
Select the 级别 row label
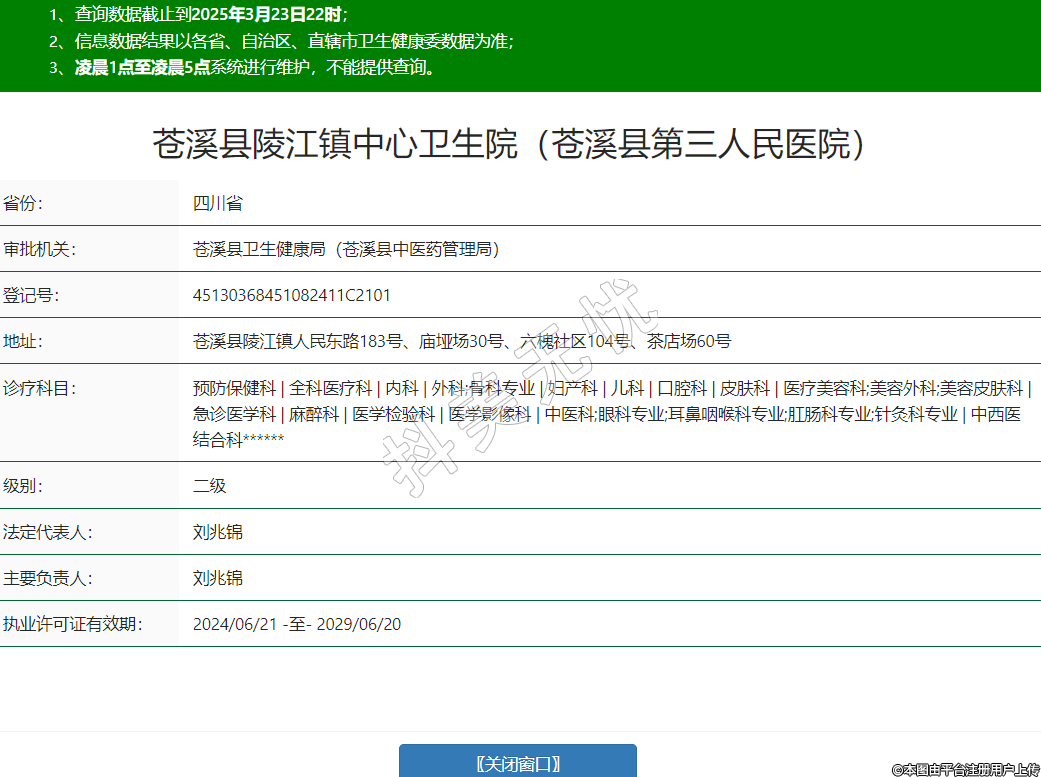(23, 486)
